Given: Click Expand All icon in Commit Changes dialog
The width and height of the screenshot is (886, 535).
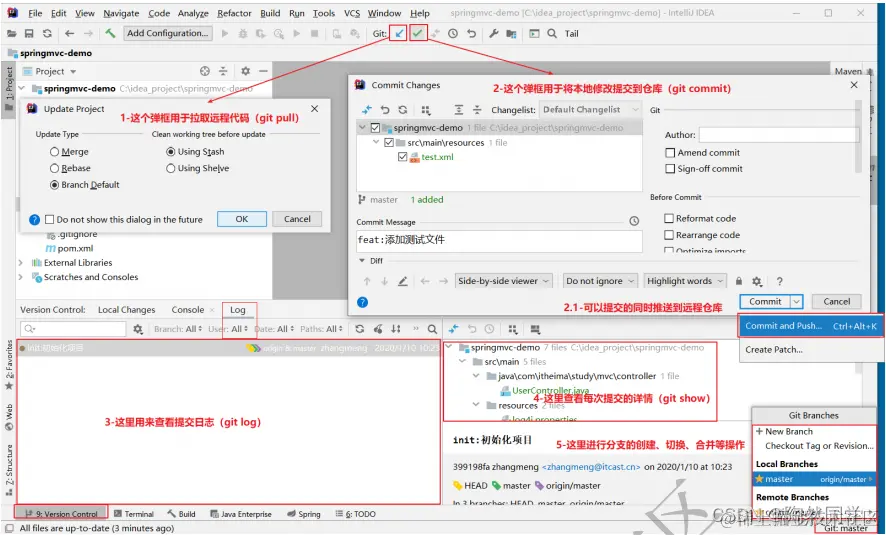Looking at the screenshot, I should pos(459,110).
